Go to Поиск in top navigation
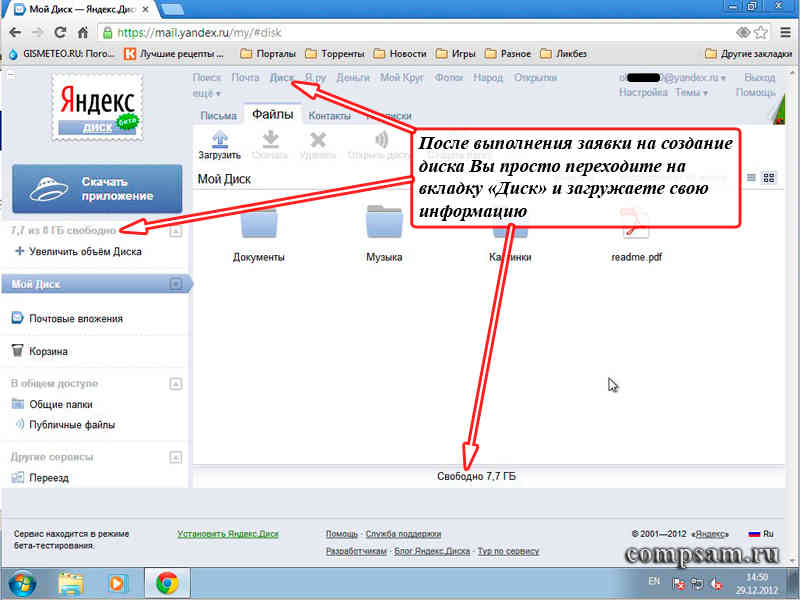 point(207,78)
